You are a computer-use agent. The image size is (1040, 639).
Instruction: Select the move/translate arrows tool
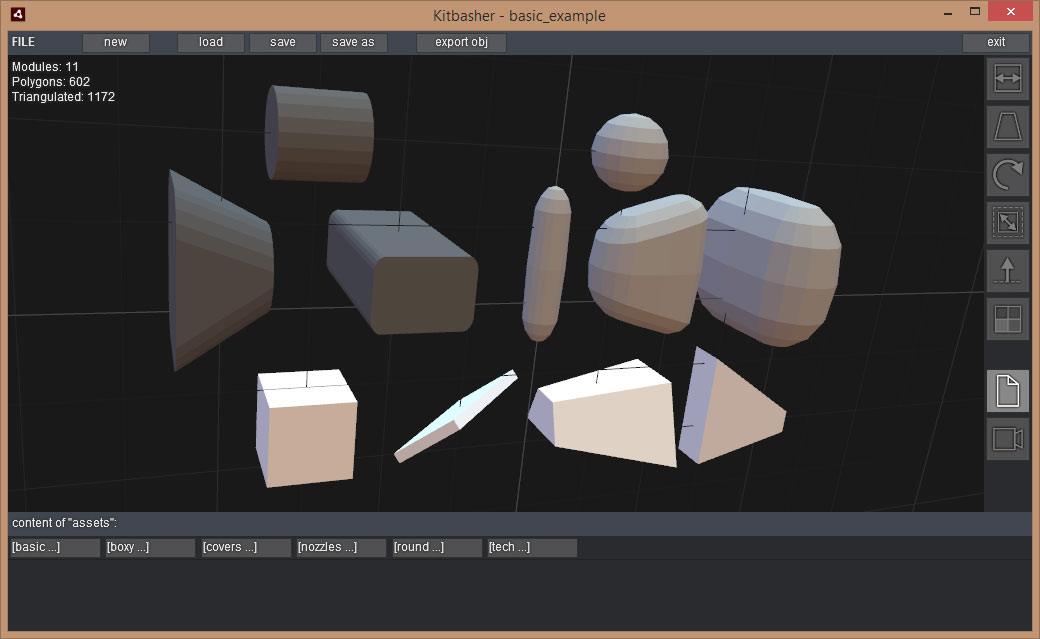[x=1007, y=79]
